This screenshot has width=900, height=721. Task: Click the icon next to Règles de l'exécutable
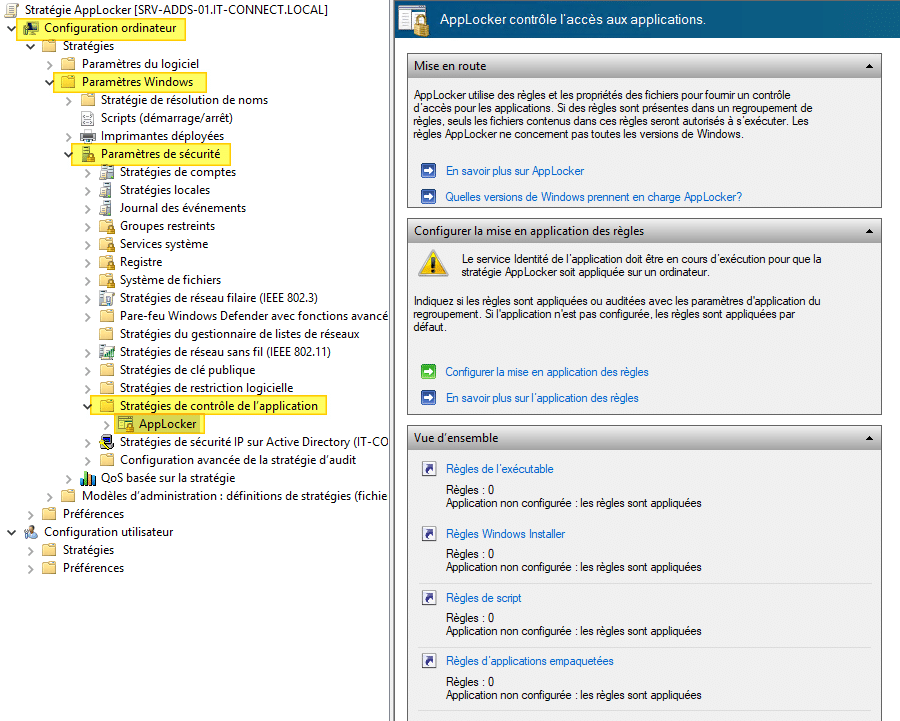click(x=430, y=468)
